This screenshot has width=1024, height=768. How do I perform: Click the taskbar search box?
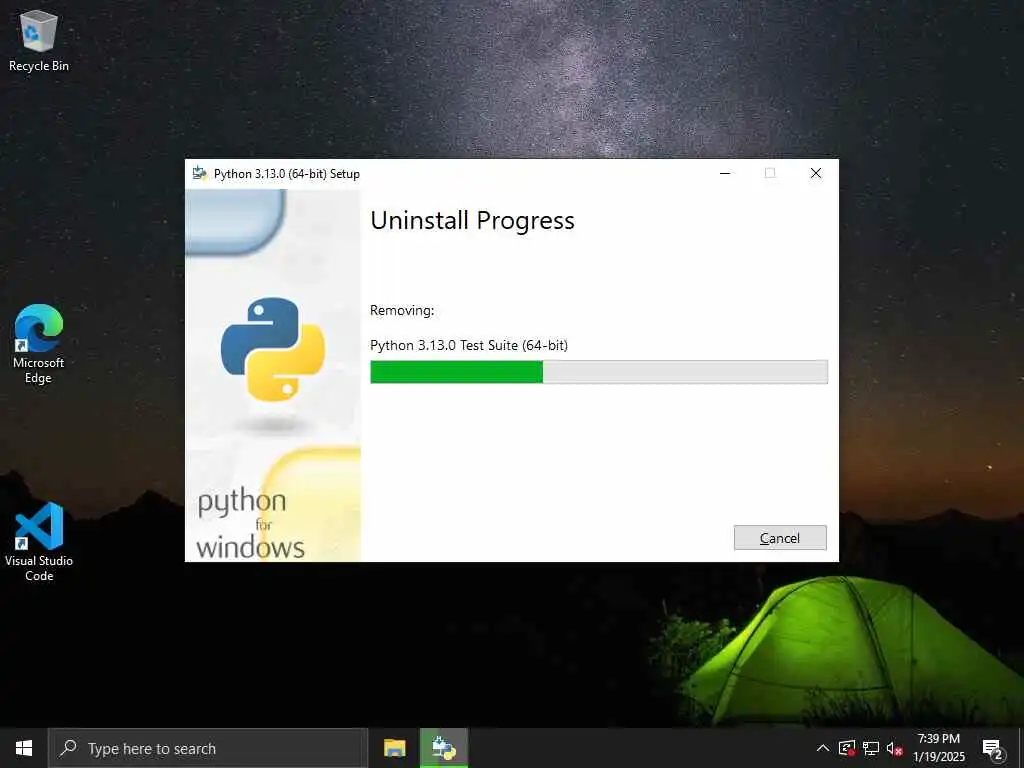[208, 748]
